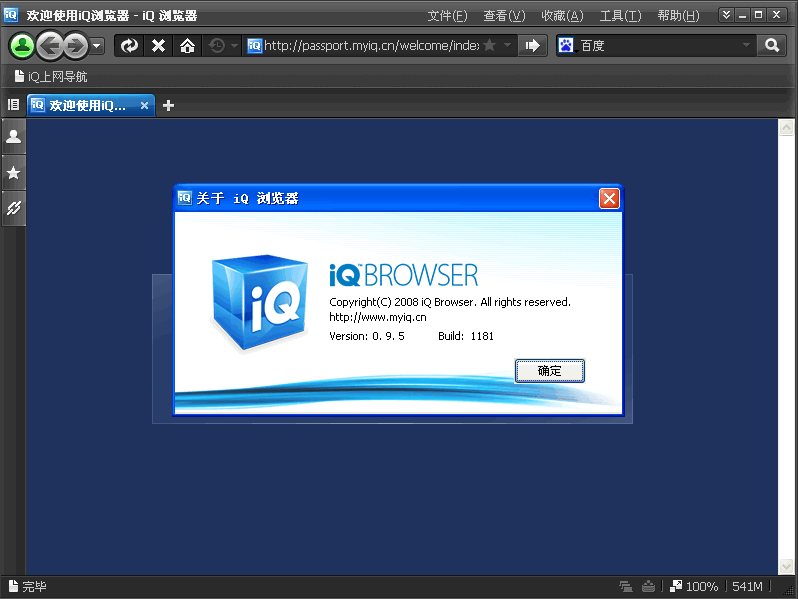Click the Go arrow button

coord(532,46)
